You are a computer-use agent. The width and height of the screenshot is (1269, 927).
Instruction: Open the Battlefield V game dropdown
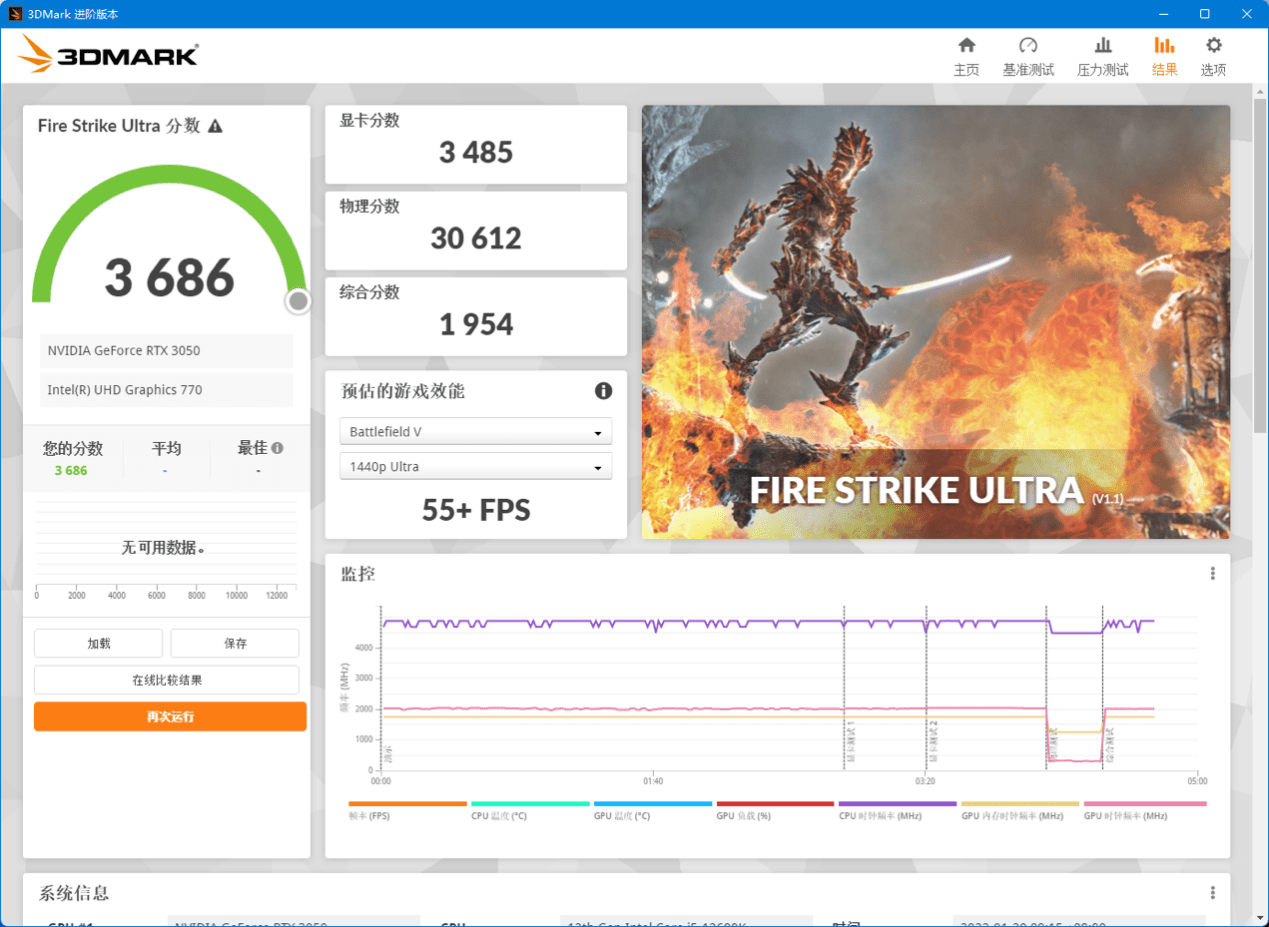tap(475, 431)
